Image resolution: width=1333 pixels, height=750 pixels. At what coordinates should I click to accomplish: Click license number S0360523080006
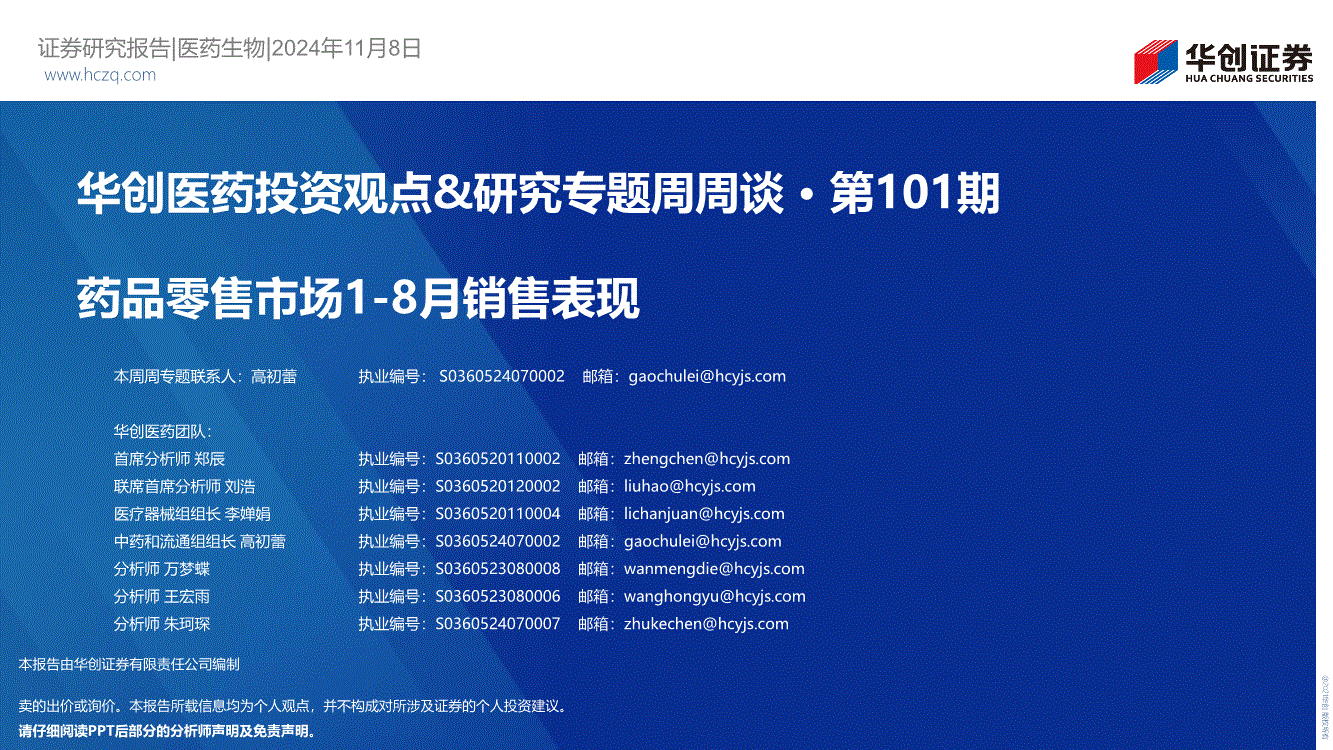498,596
